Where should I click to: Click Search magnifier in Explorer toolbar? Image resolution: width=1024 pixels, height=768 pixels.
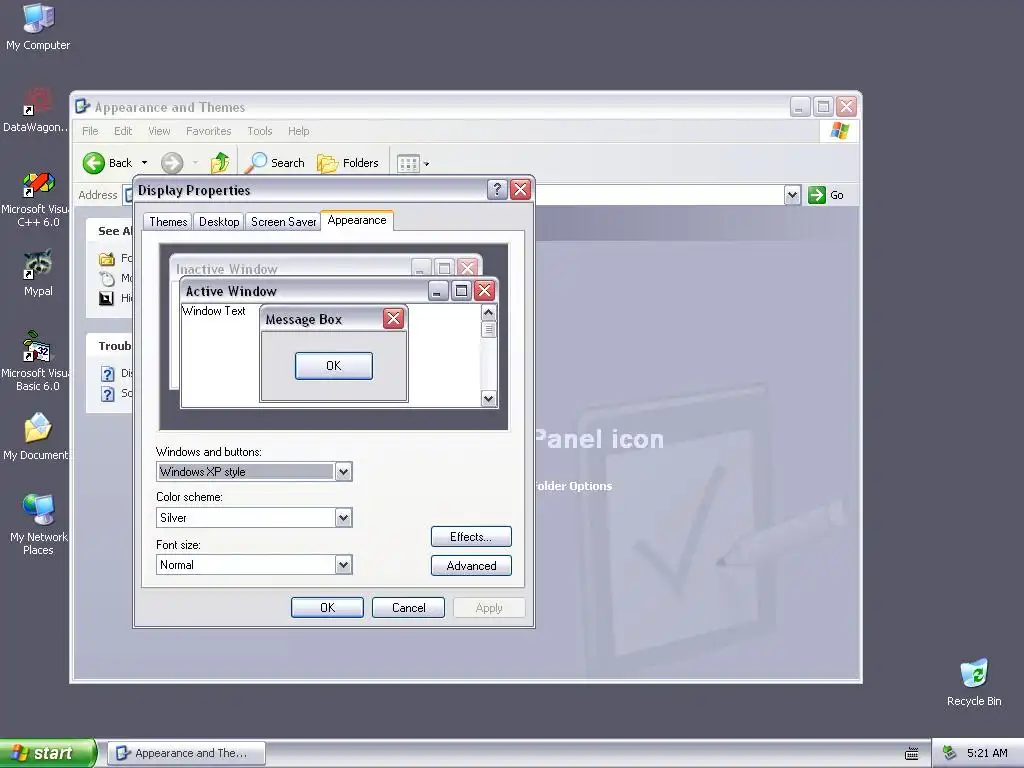274,163
